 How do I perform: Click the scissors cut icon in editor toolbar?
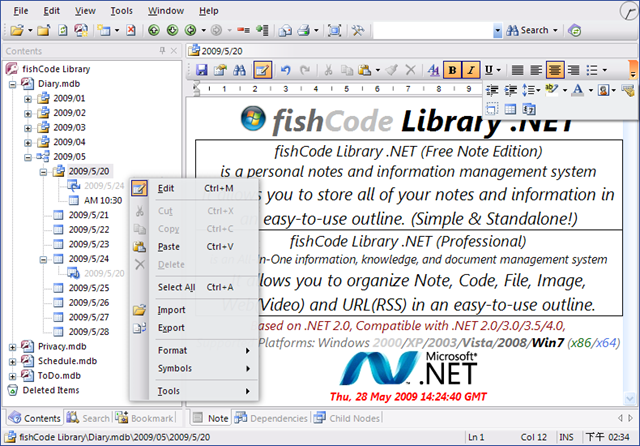click(328, 70)
